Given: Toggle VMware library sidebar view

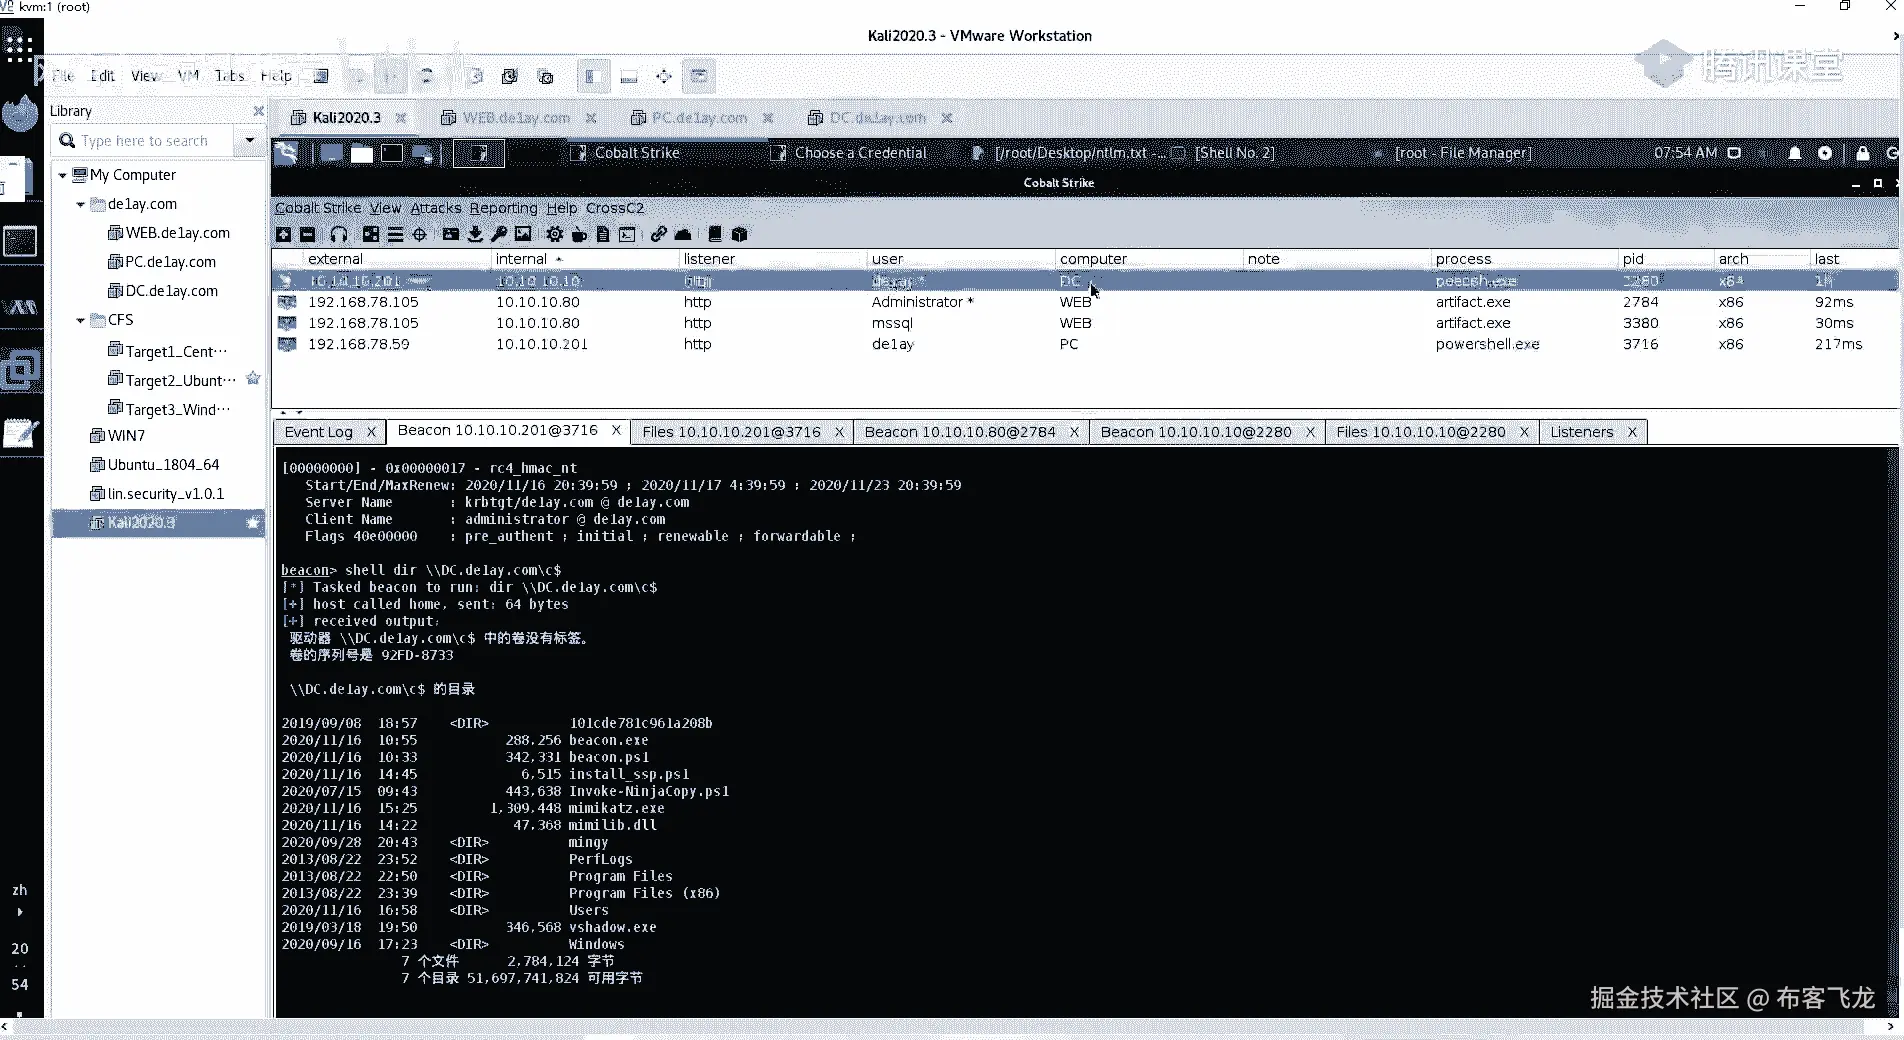Looking at the screenshot, I should pos(592,76).
